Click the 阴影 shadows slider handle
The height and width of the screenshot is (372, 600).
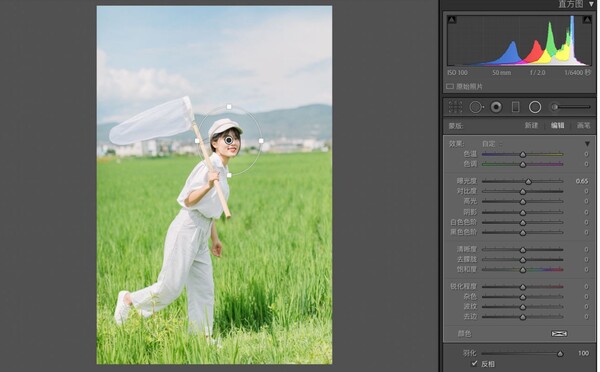tap(523, 212)
